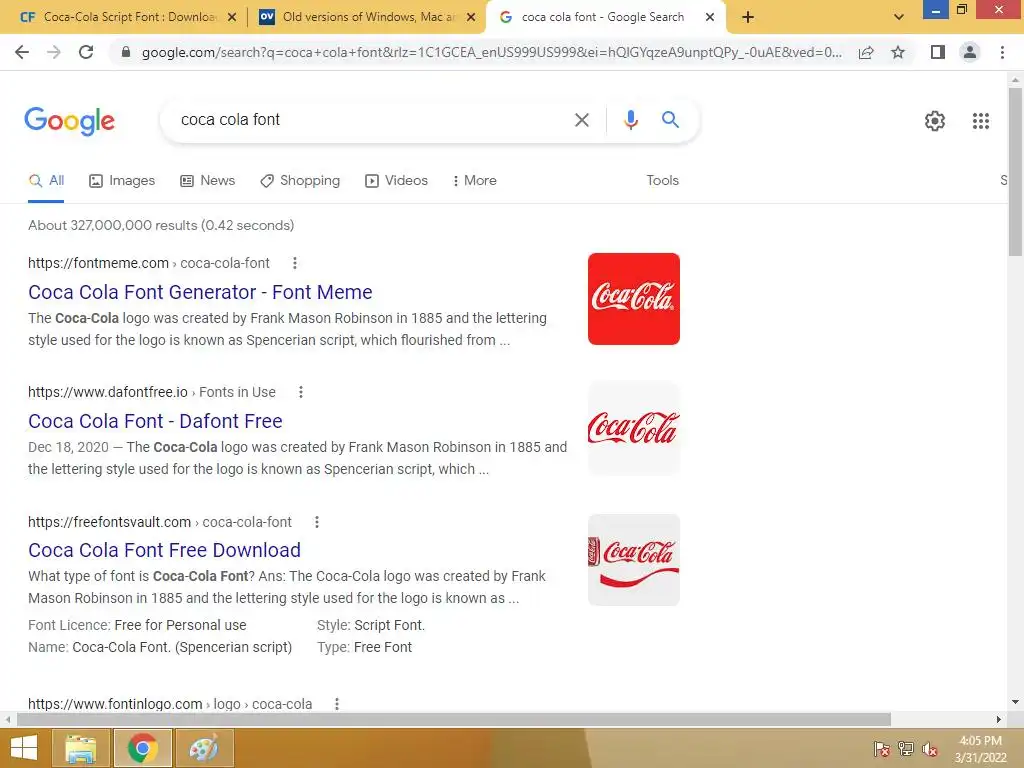
Task: Click the Chrome taskbar icon
Action: coord(142,748)
